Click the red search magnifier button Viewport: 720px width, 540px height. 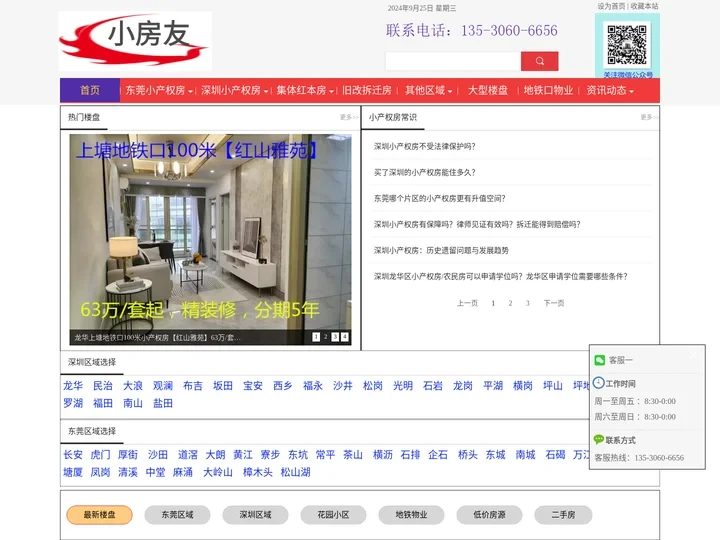[540, 61]
